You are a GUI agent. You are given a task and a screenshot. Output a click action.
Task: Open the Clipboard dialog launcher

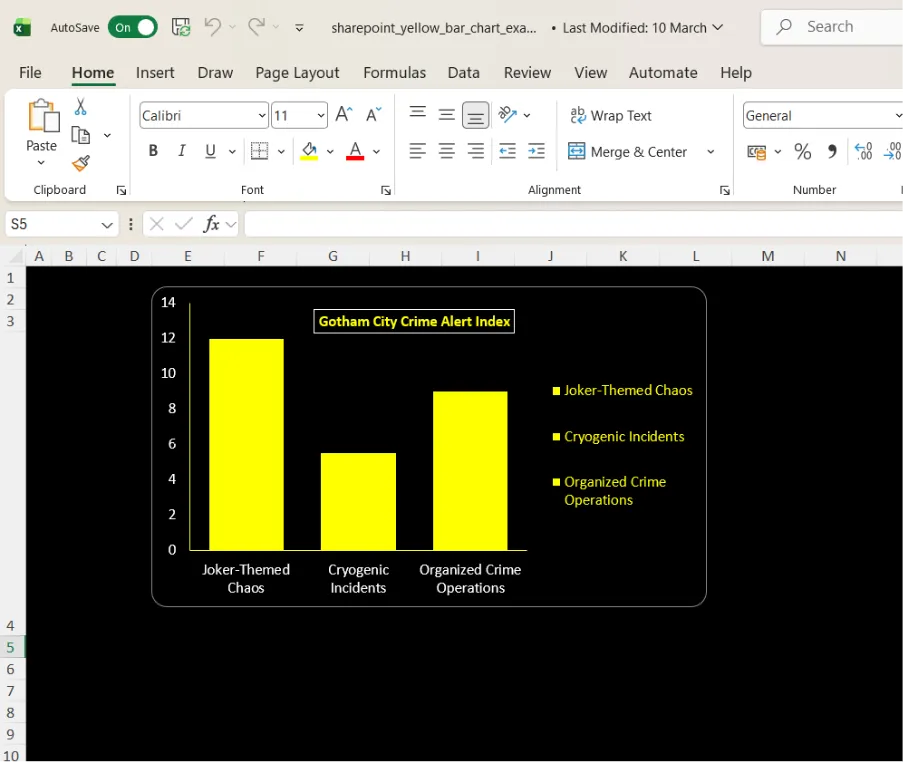[122, 190]
